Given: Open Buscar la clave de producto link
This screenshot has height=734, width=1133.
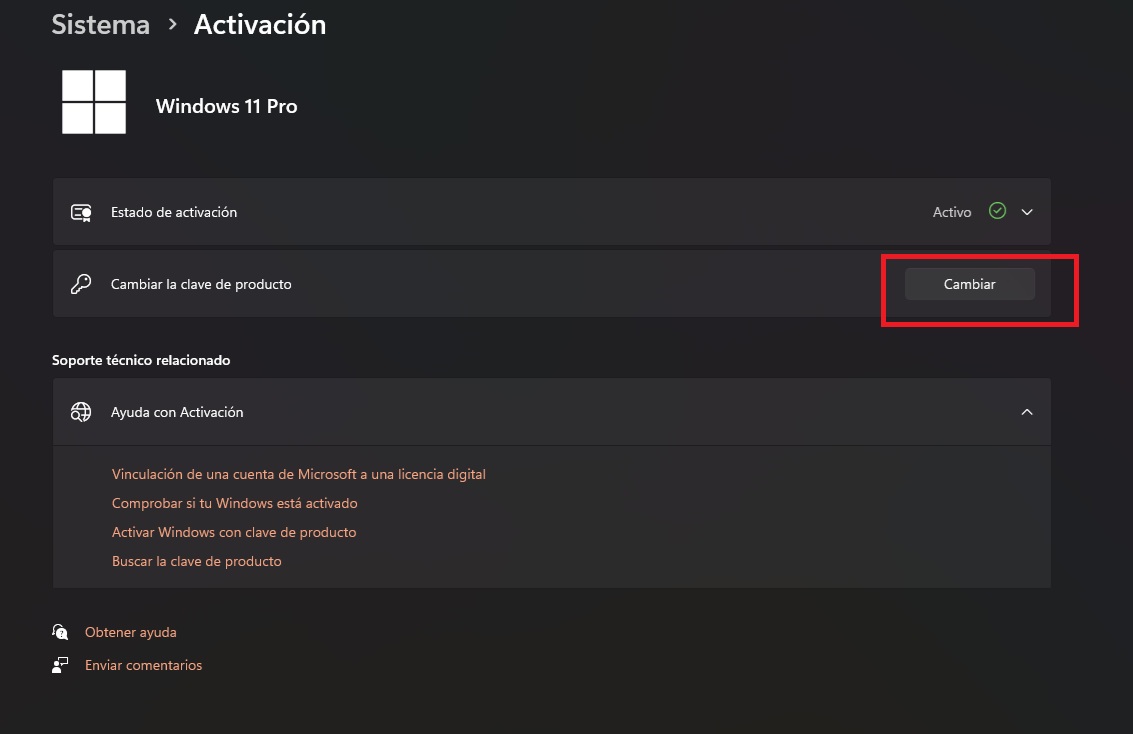Looking at the screenshot, I should [x=197, y=561].
